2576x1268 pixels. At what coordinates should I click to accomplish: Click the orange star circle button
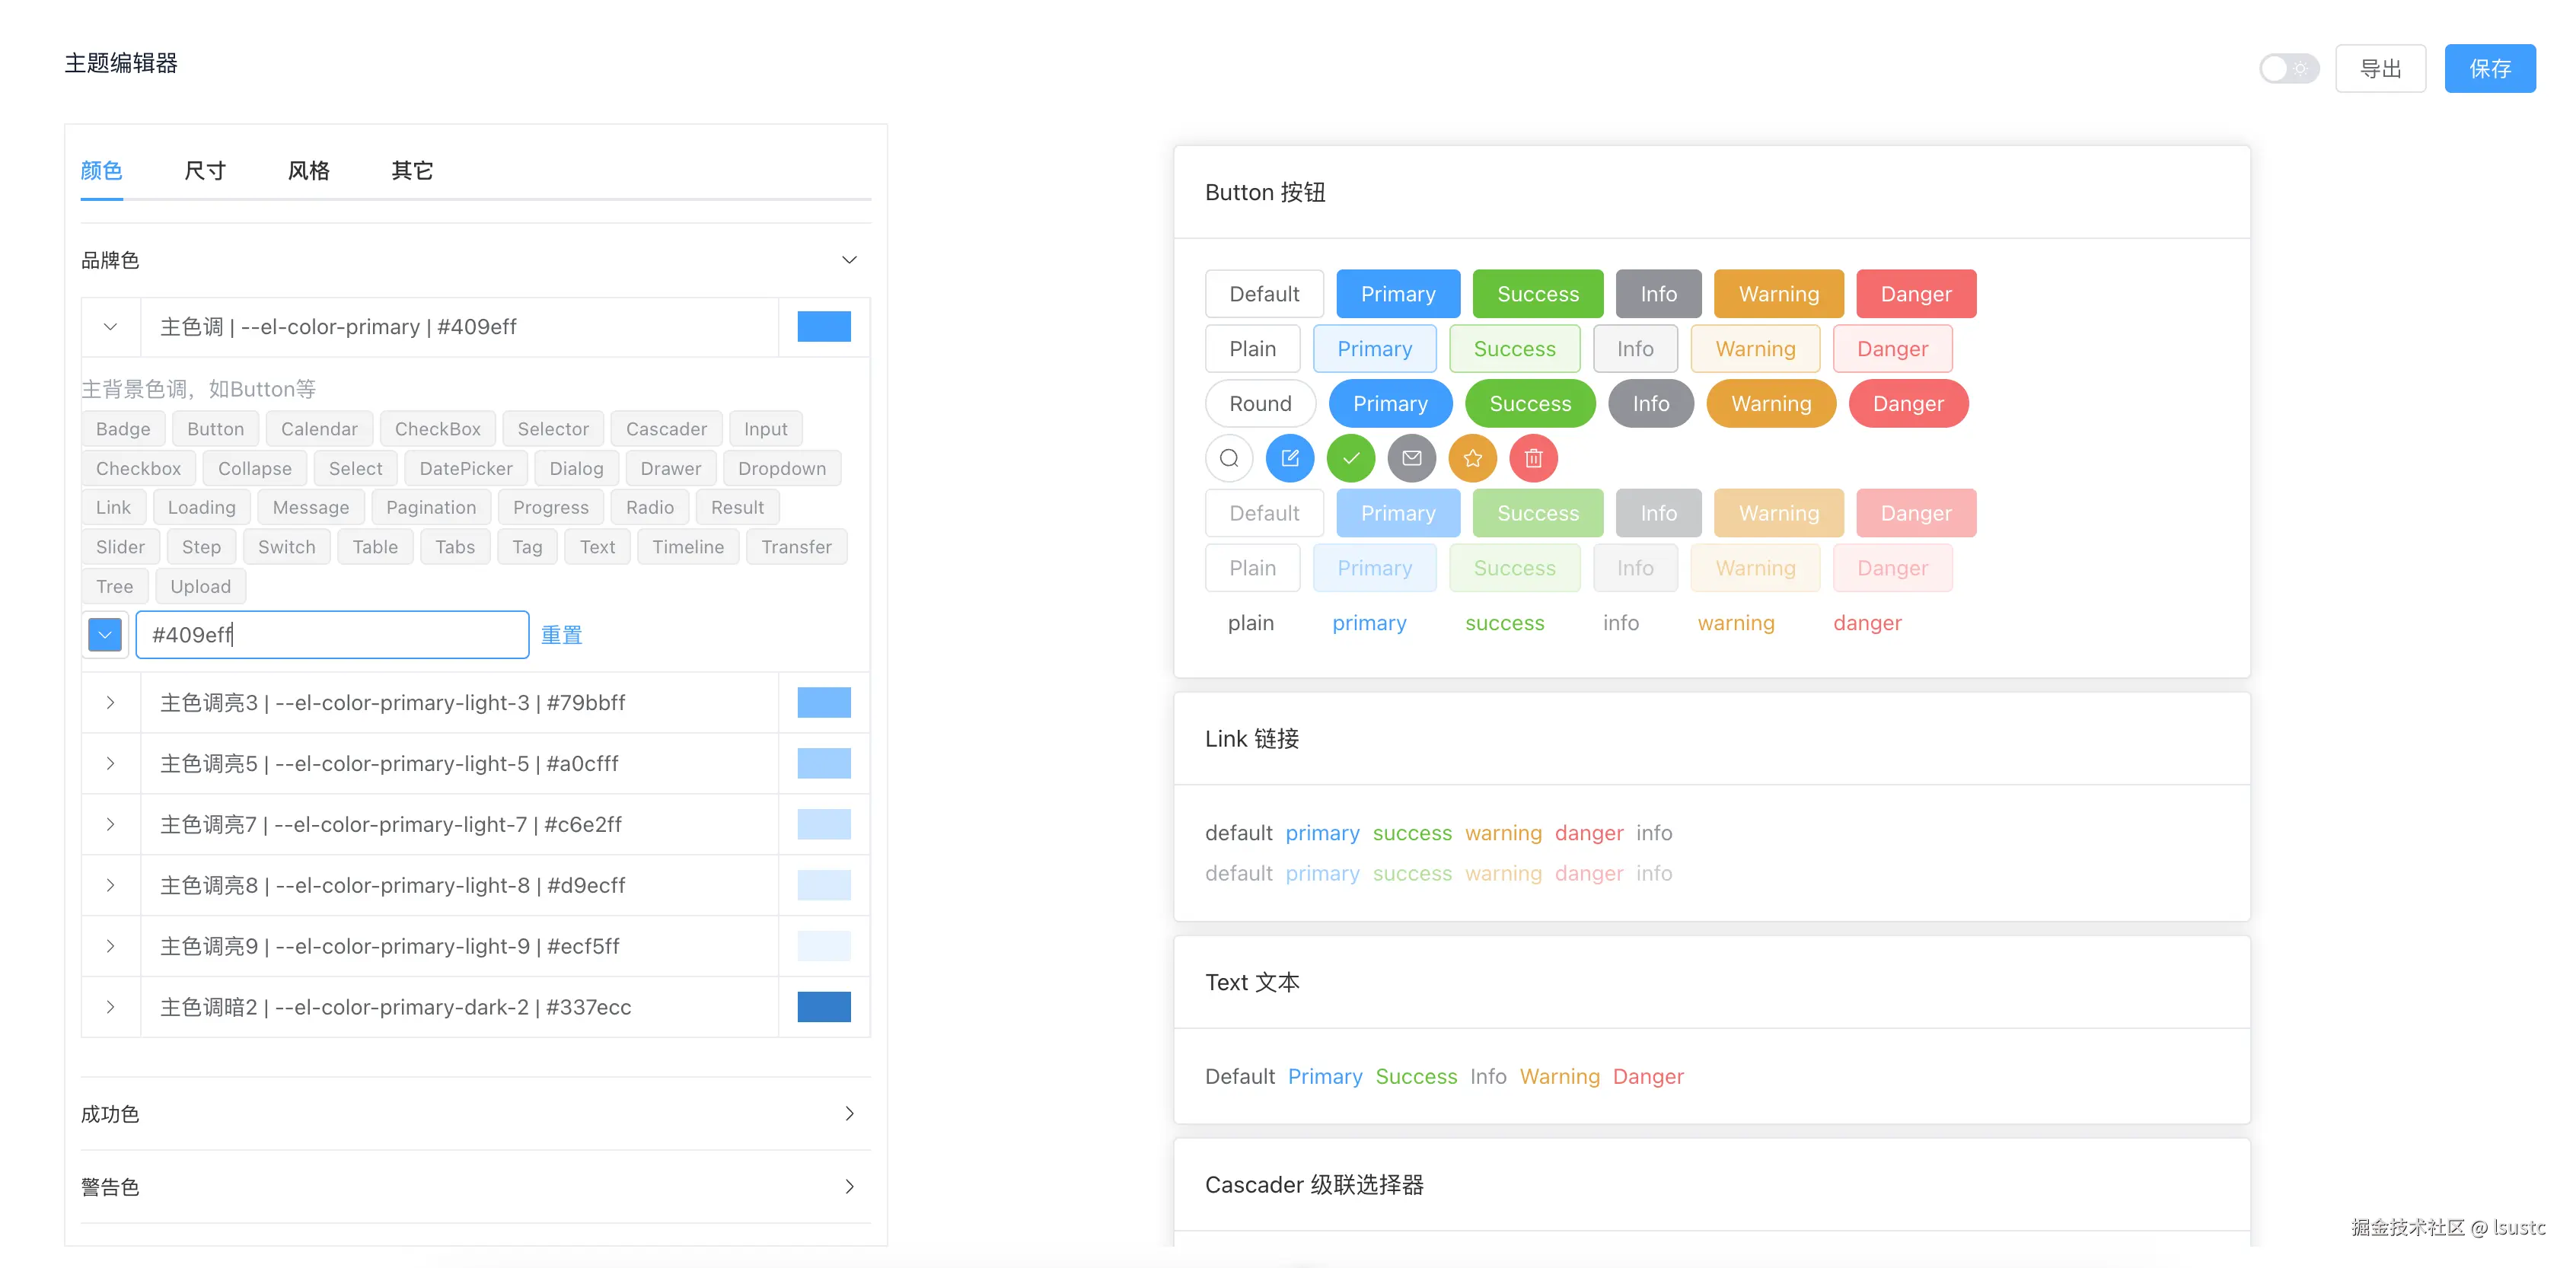(x=1472, y=458)
